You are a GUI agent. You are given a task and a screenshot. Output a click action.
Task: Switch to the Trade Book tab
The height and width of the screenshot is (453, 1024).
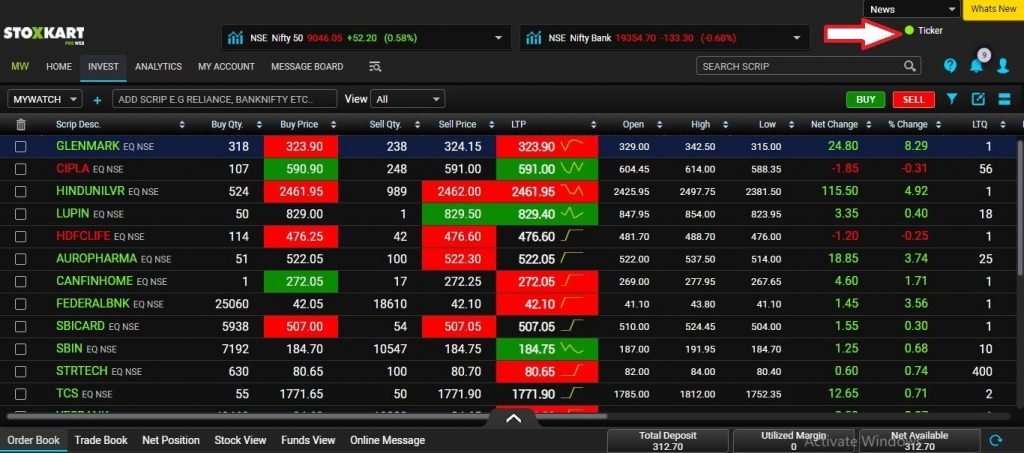coord(101,440)
